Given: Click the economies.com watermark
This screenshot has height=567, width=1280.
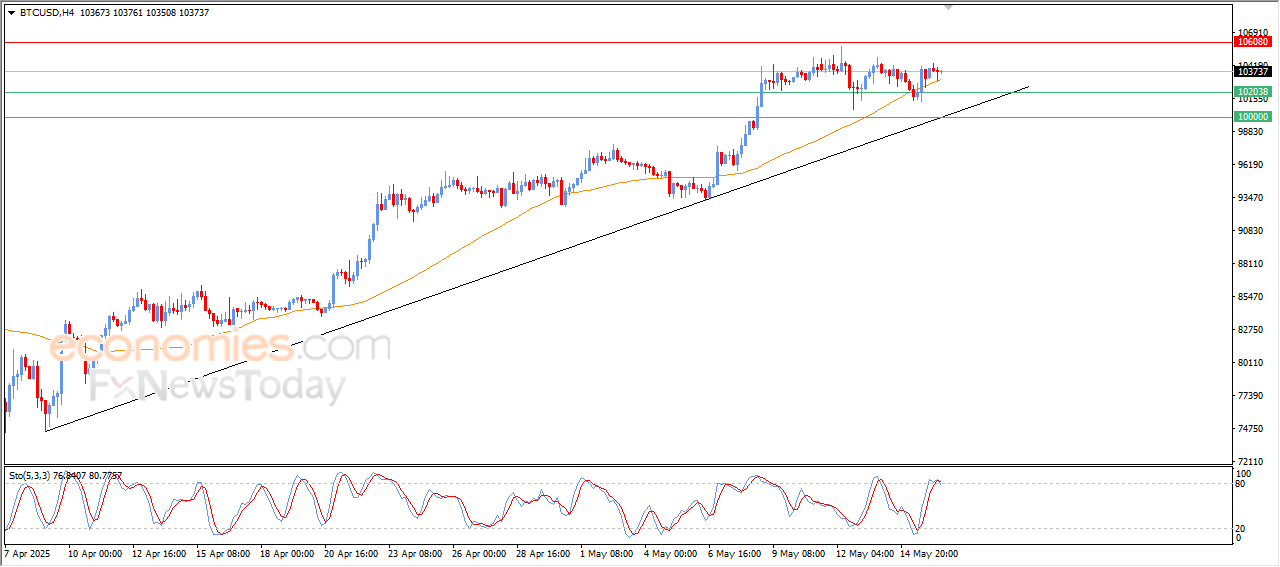Looking at the screenshot, I should (220, 346).
